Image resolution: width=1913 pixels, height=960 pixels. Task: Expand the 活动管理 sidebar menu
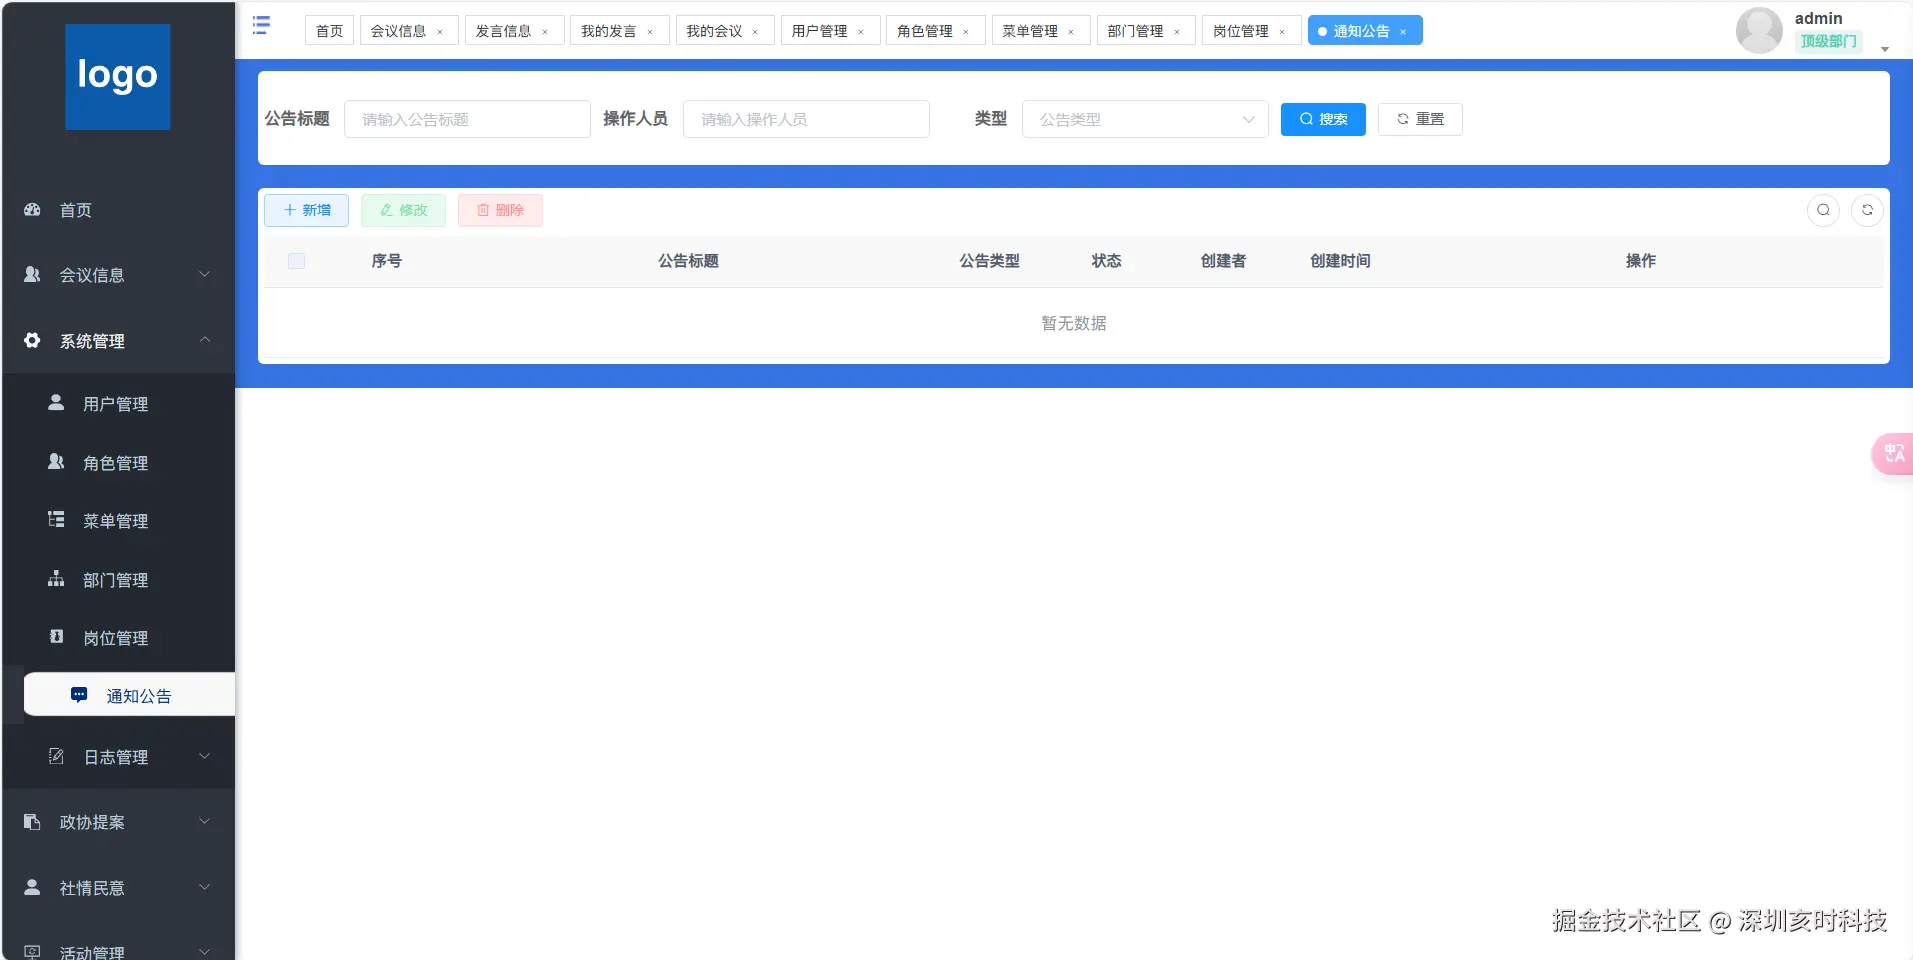click(204, 952)
